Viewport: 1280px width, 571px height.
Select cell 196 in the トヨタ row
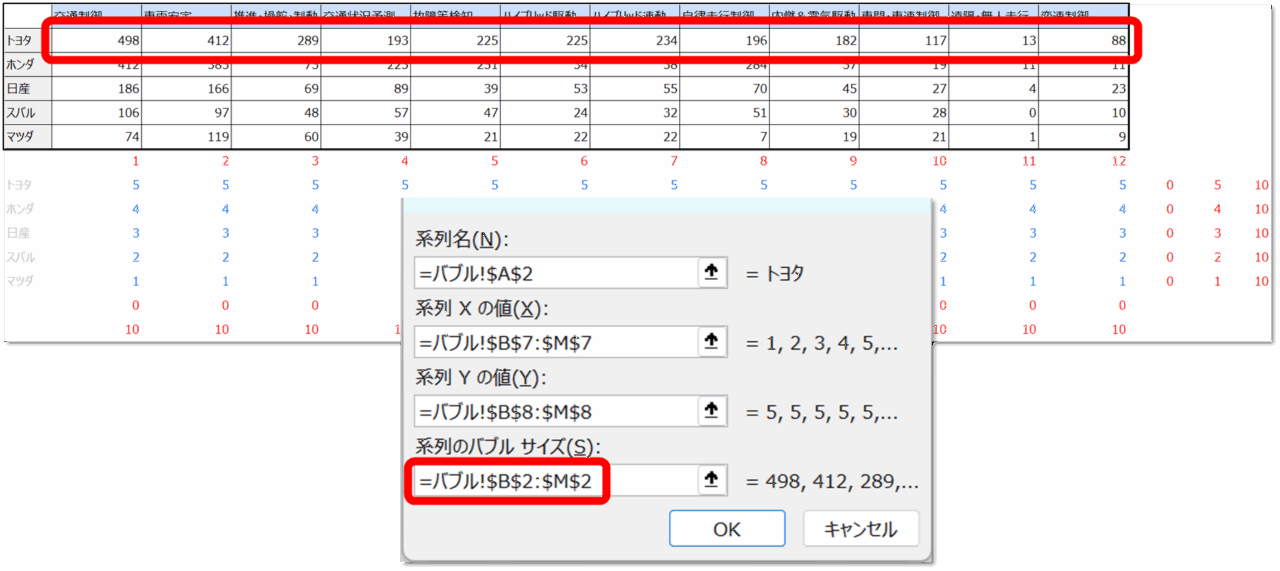tap(725, 41)
